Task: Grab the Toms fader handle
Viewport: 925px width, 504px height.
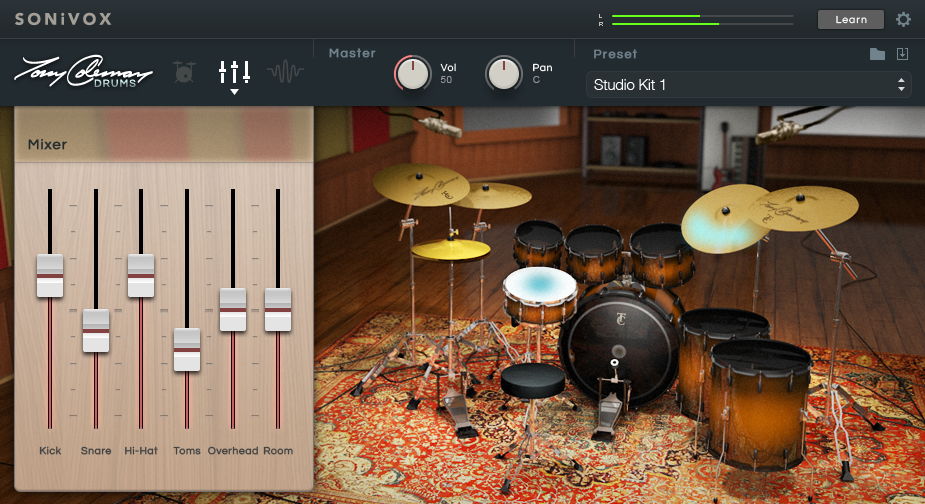Action: pyautogui.click(x=187, y=349)
